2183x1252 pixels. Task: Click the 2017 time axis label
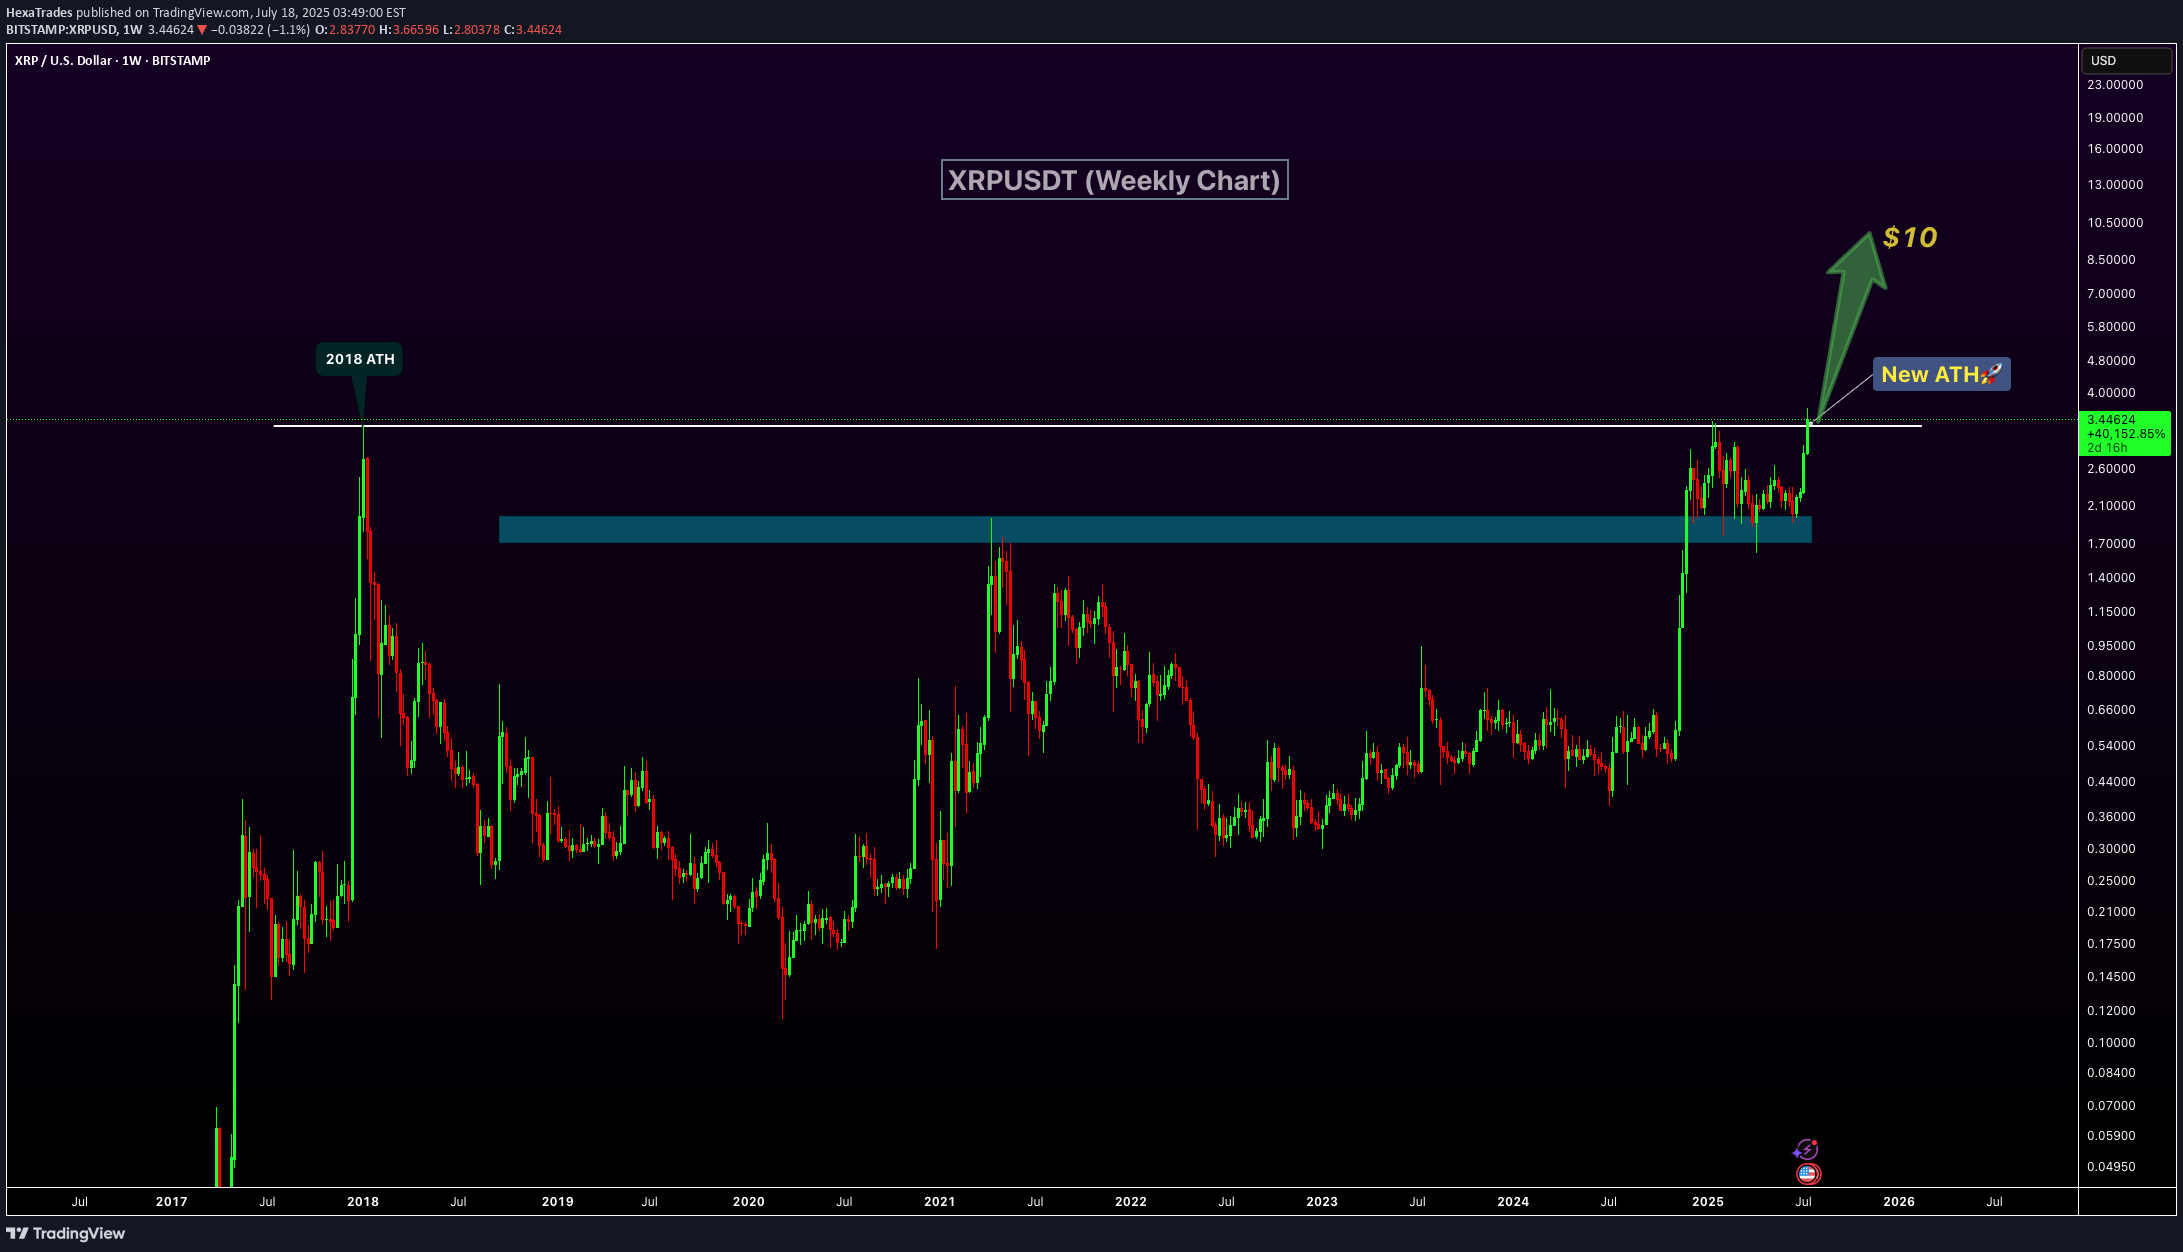171,1202
